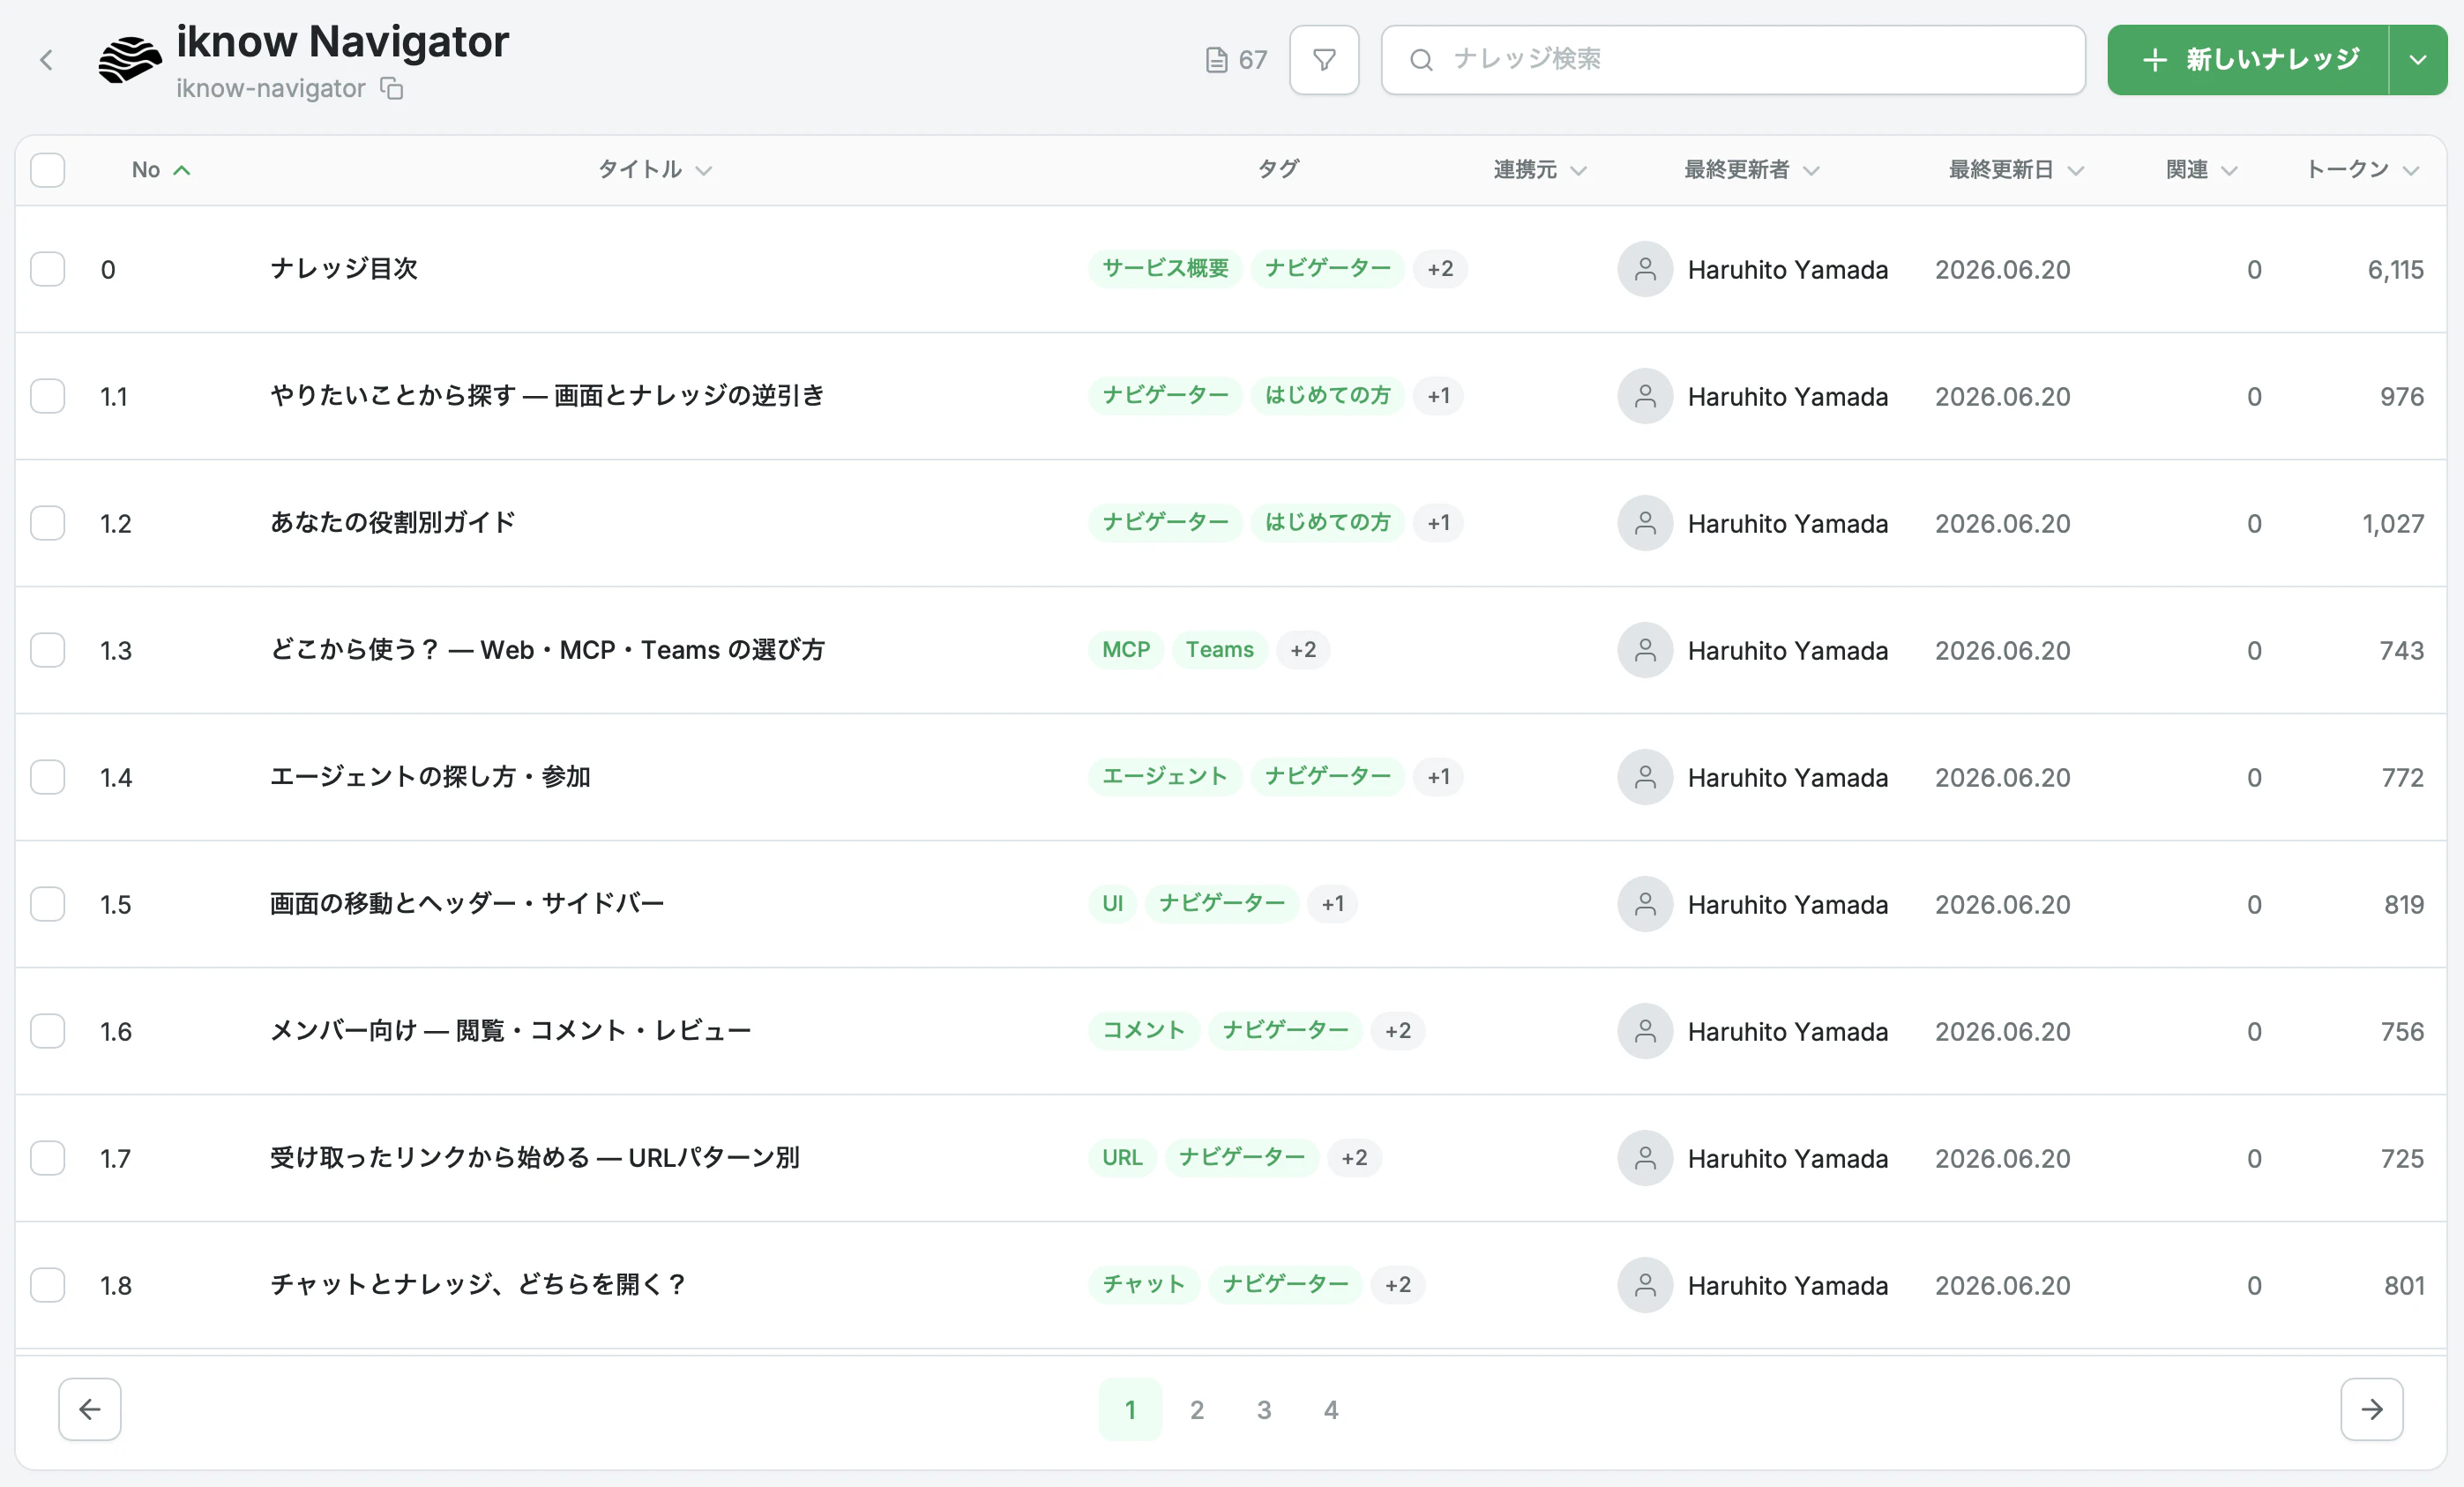Go to next page with right arrow
This screenshot has width=2464, height=1487.
[x=2372, y=1409]
